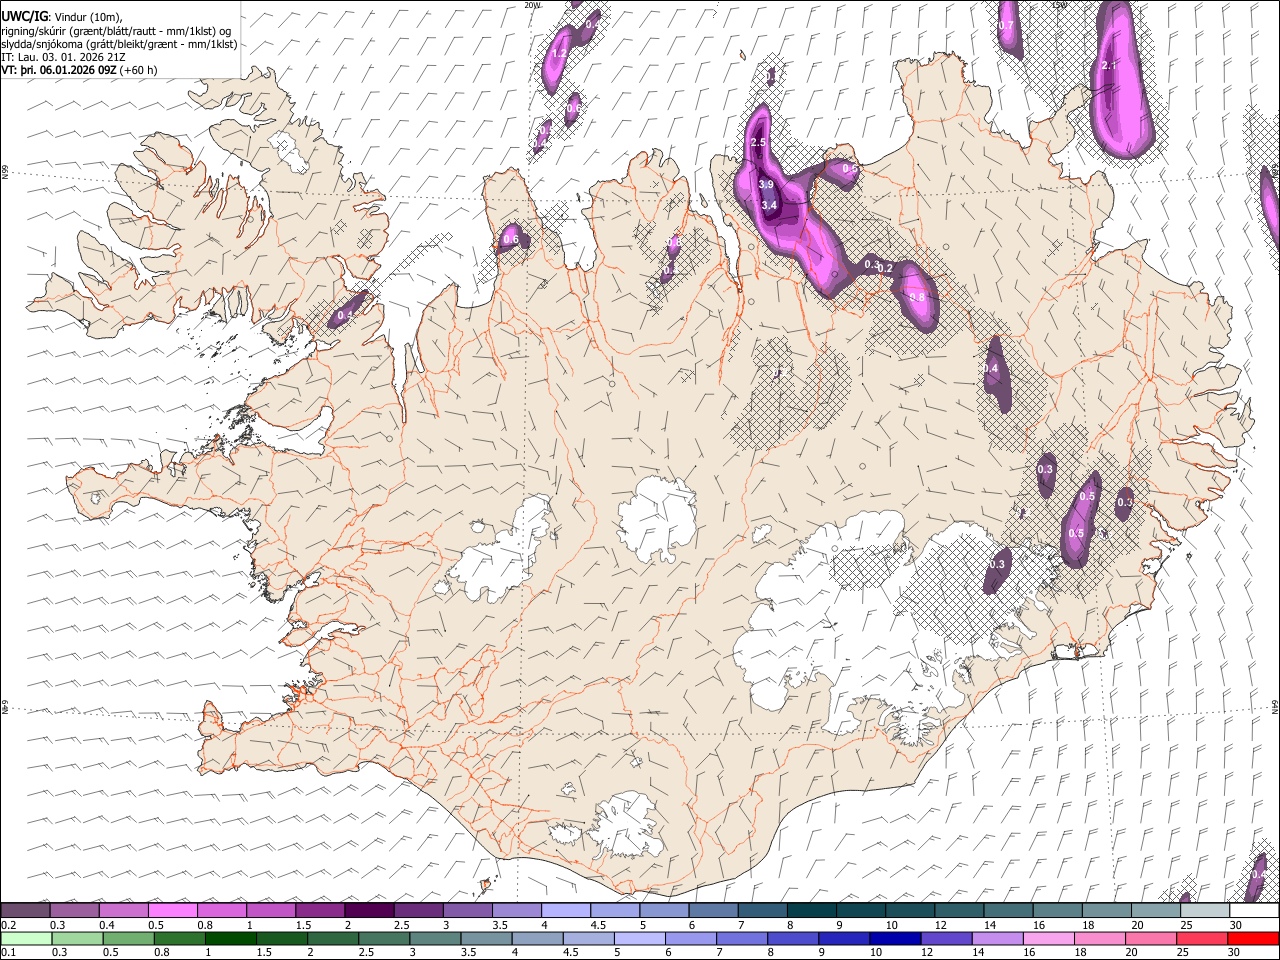This screenshot has height=960, width=1280.
Task: Pick upper legend swatch between 2 and 2.5
Action: click(x=369, y=911)
